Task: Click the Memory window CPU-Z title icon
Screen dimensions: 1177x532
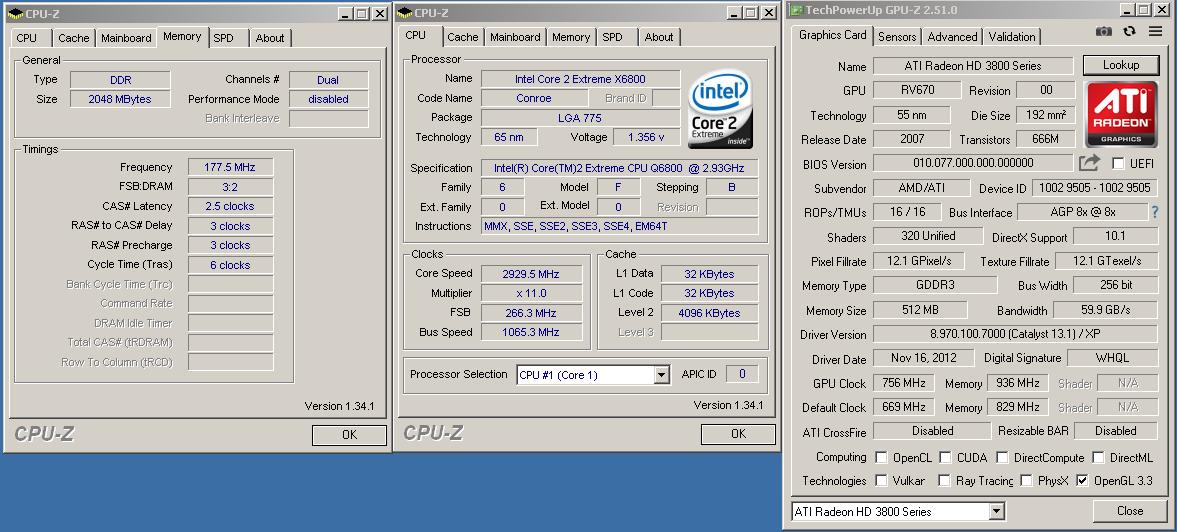Action: [x=15, y=13]
